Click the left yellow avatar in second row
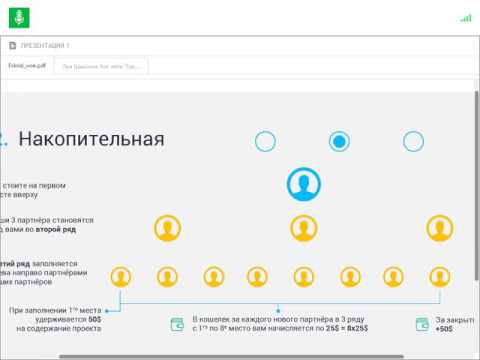480x360 pixels. pyautogui.click(x=167, y=228)
